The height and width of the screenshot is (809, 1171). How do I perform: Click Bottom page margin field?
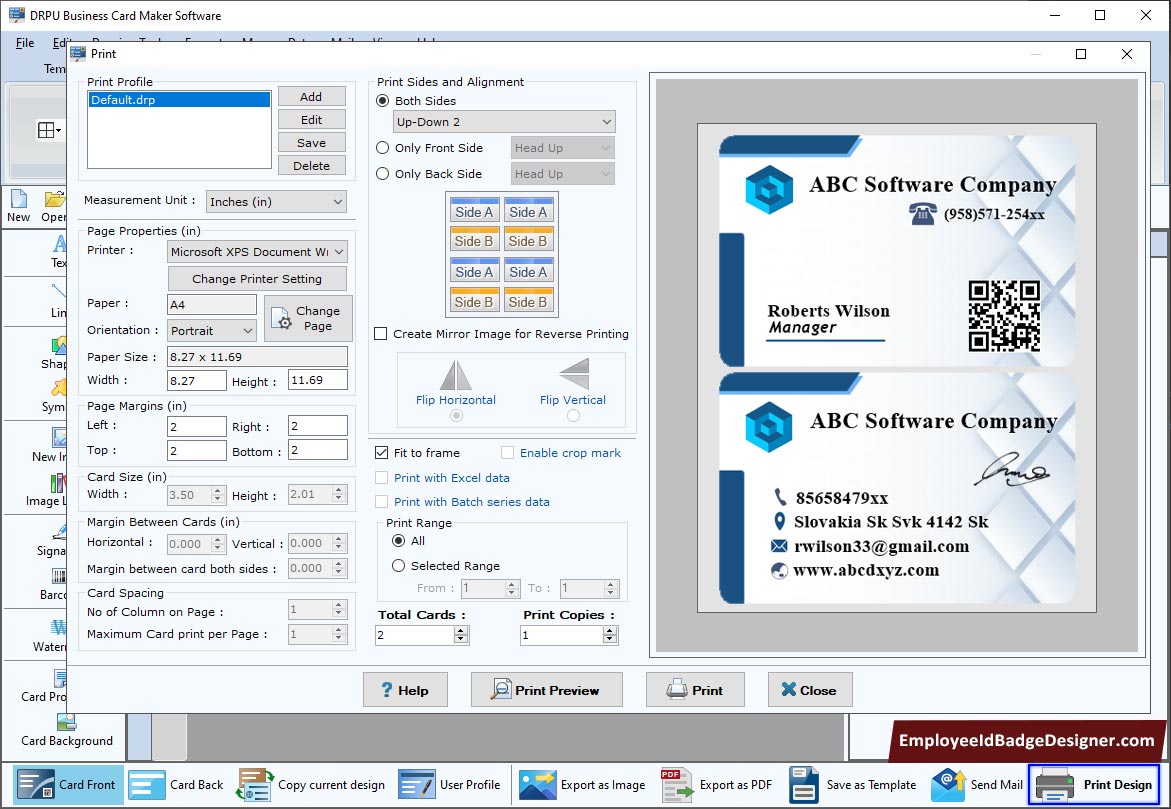pos(317,450)
